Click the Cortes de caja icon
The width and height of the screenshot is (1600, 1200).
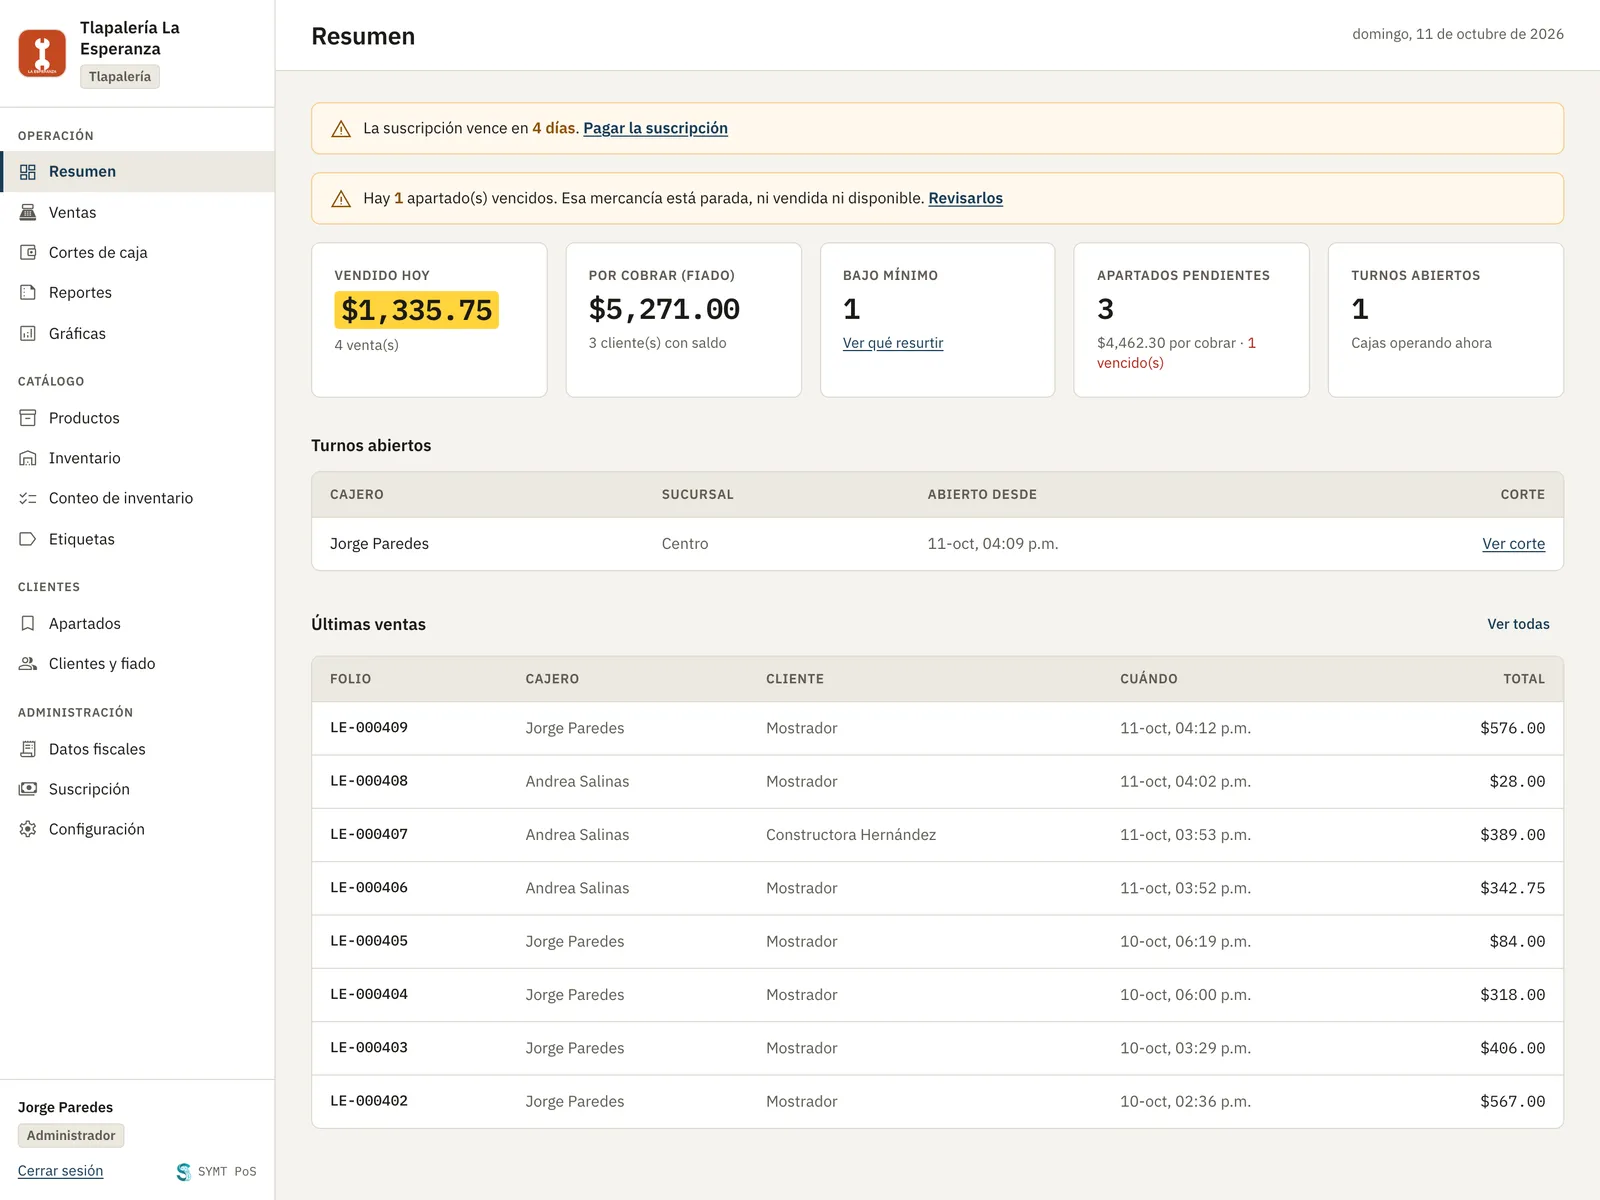28,252
